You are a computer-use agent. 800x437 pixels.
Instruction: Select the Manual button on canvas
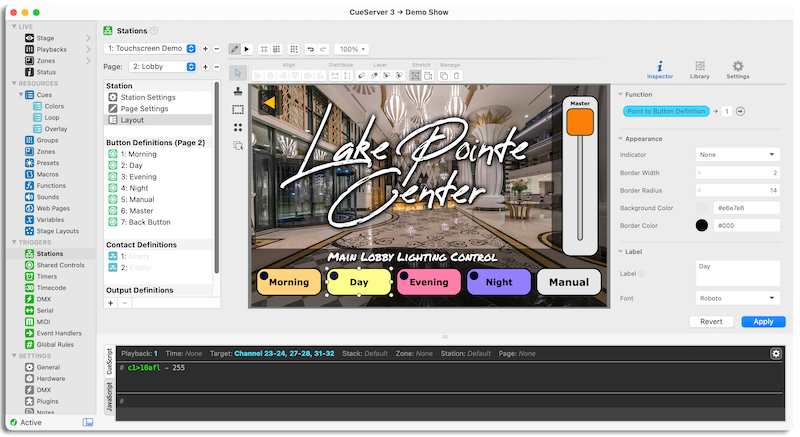click(x=569, y=282)
